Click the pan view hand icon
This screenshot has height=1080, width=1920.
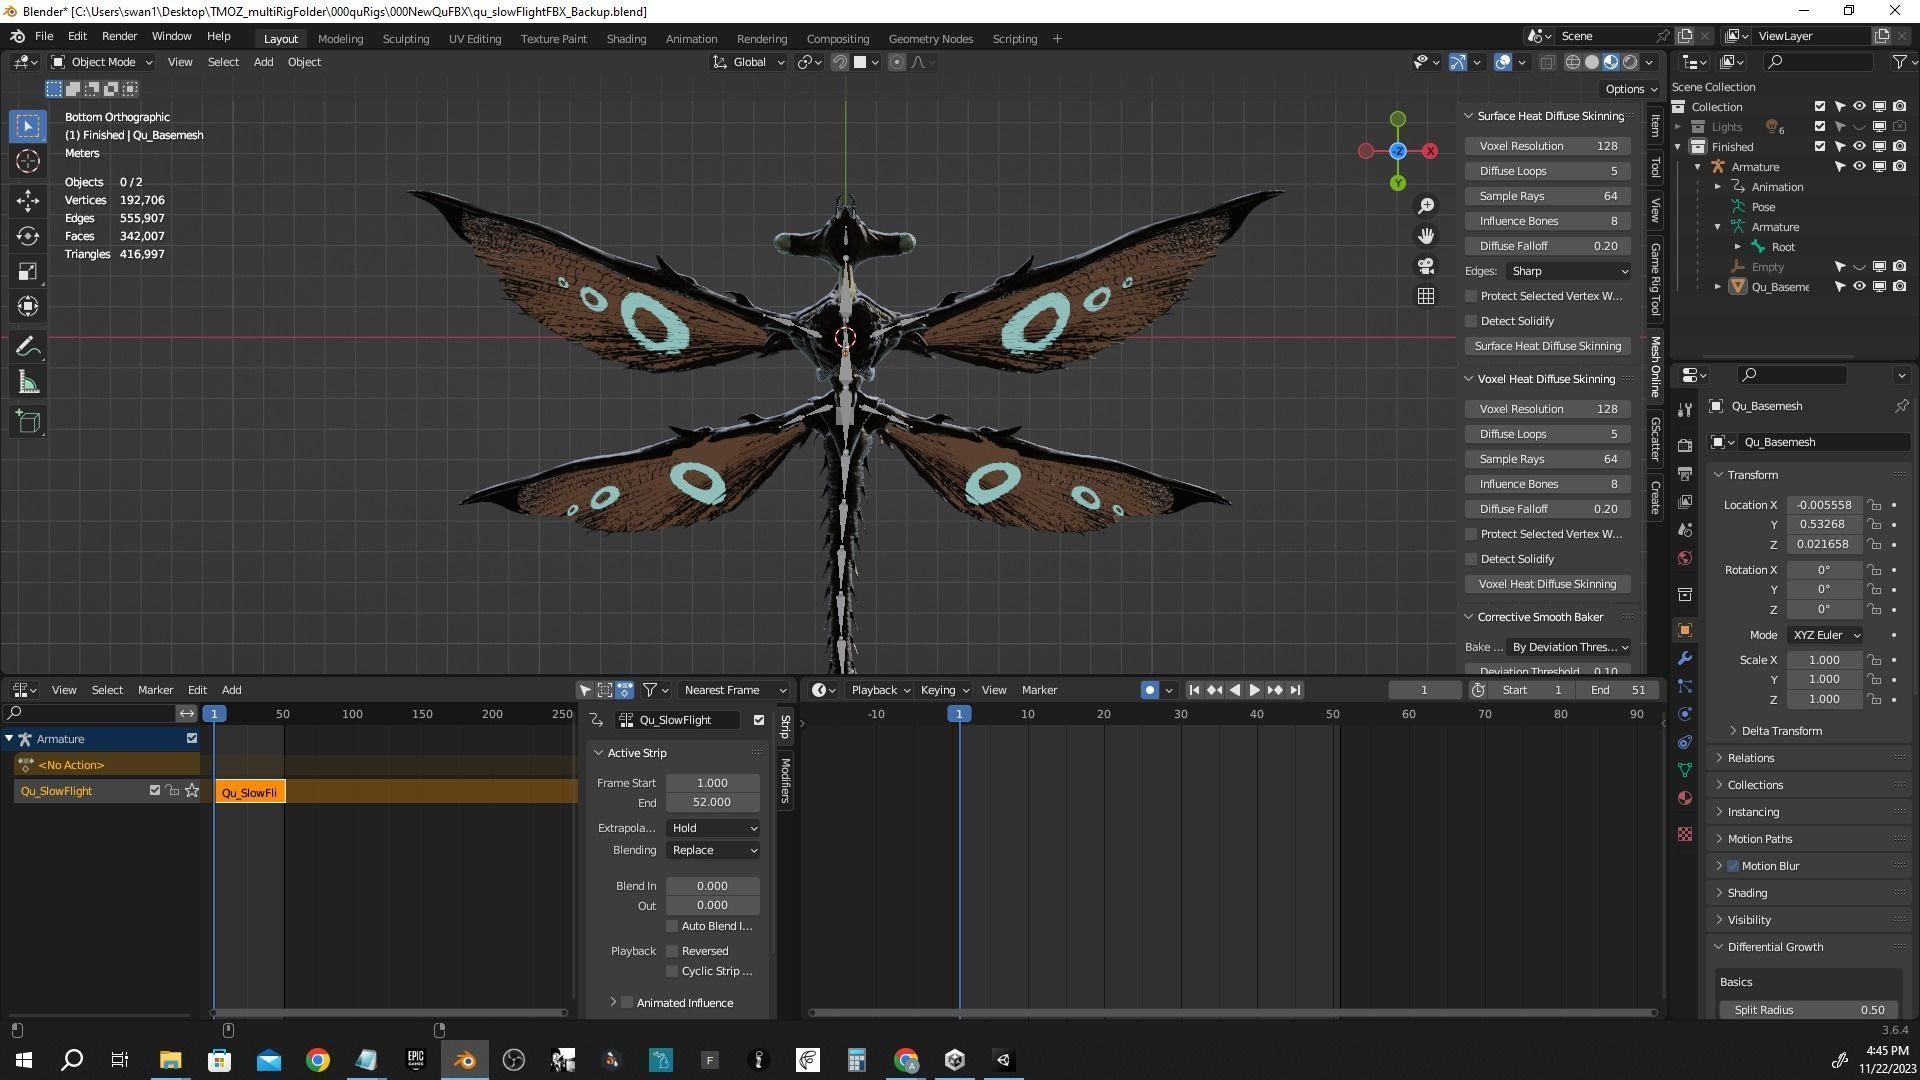[x=1426, y=236]
